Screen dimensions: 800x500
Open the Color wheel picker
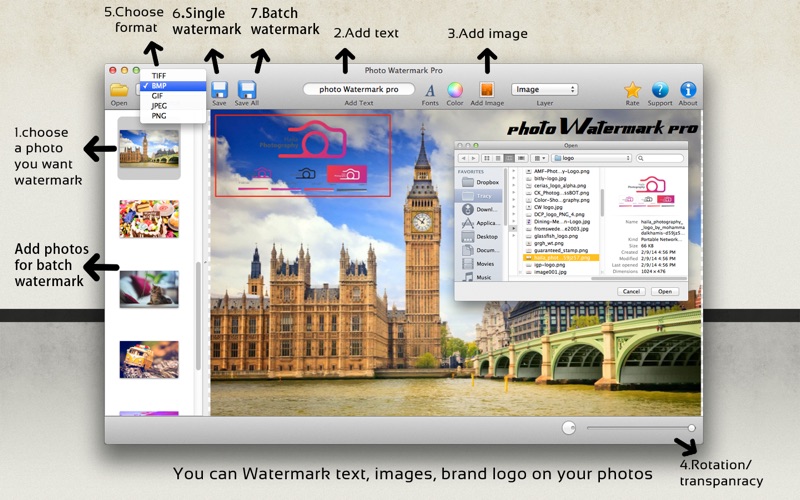tap(455, 90)
